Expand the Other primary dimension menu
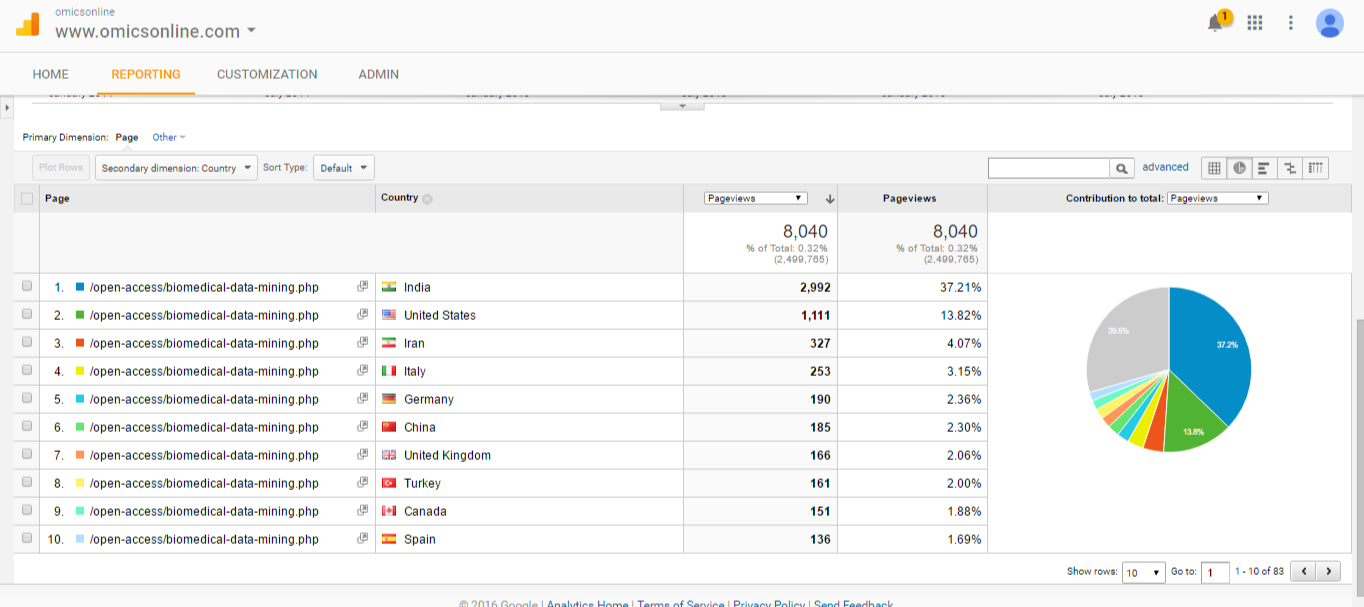This screenshot has height=607, width=1364. point(169,137)
